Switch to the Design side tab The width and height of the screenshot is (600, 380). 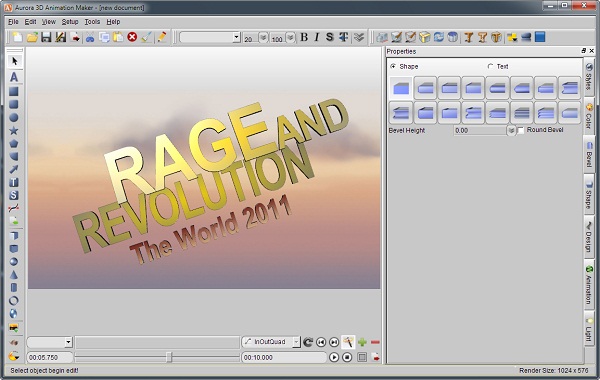[589, 237]
